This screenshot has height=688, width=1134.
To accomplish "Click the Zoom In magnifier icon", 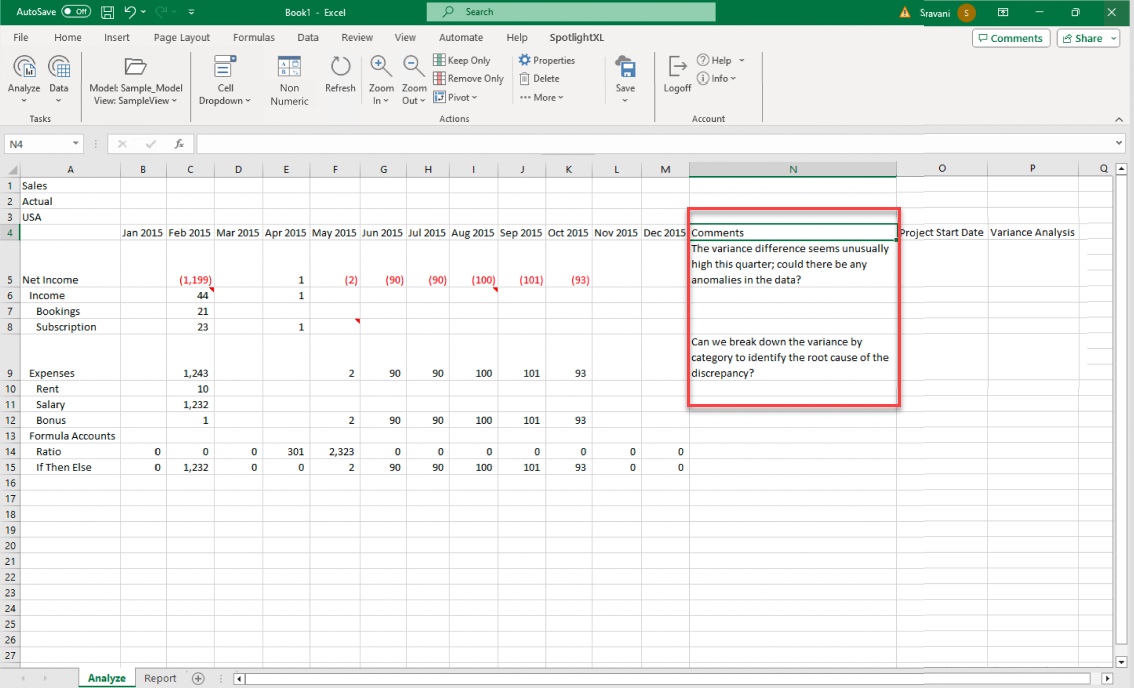I will tap(380, 66).
